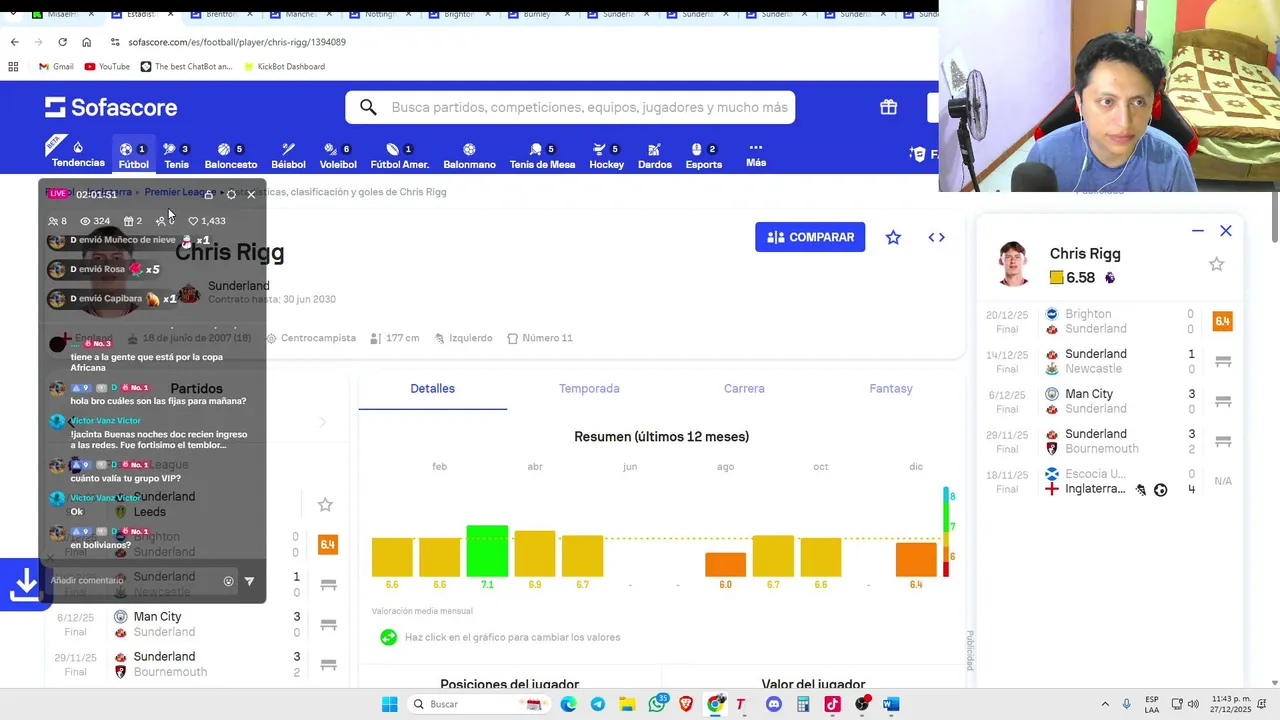Open Sunderland vs Newcastle match in side panel
Viewport: 1280px width, 720px height.
click(1108, 361)
